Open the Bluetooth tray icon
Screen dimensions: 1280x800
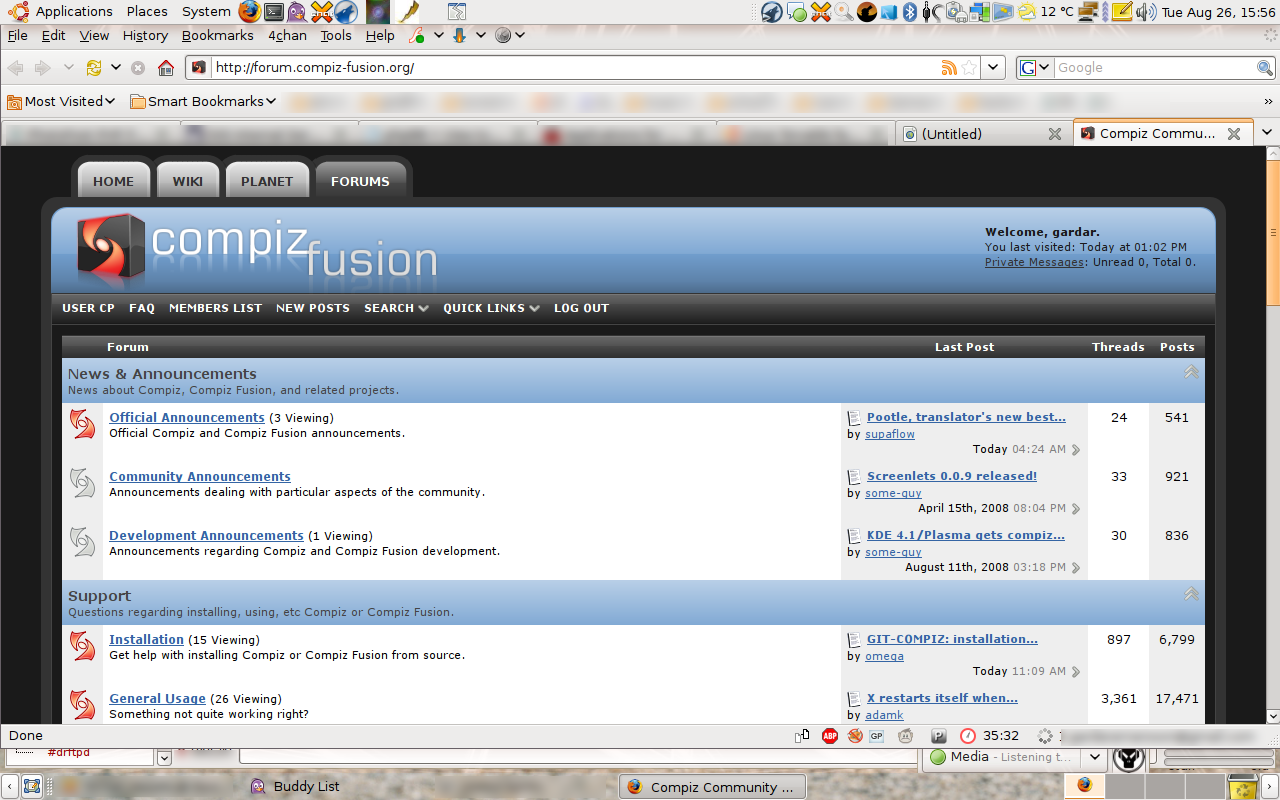pyautogui.click(x=910, y=12)
